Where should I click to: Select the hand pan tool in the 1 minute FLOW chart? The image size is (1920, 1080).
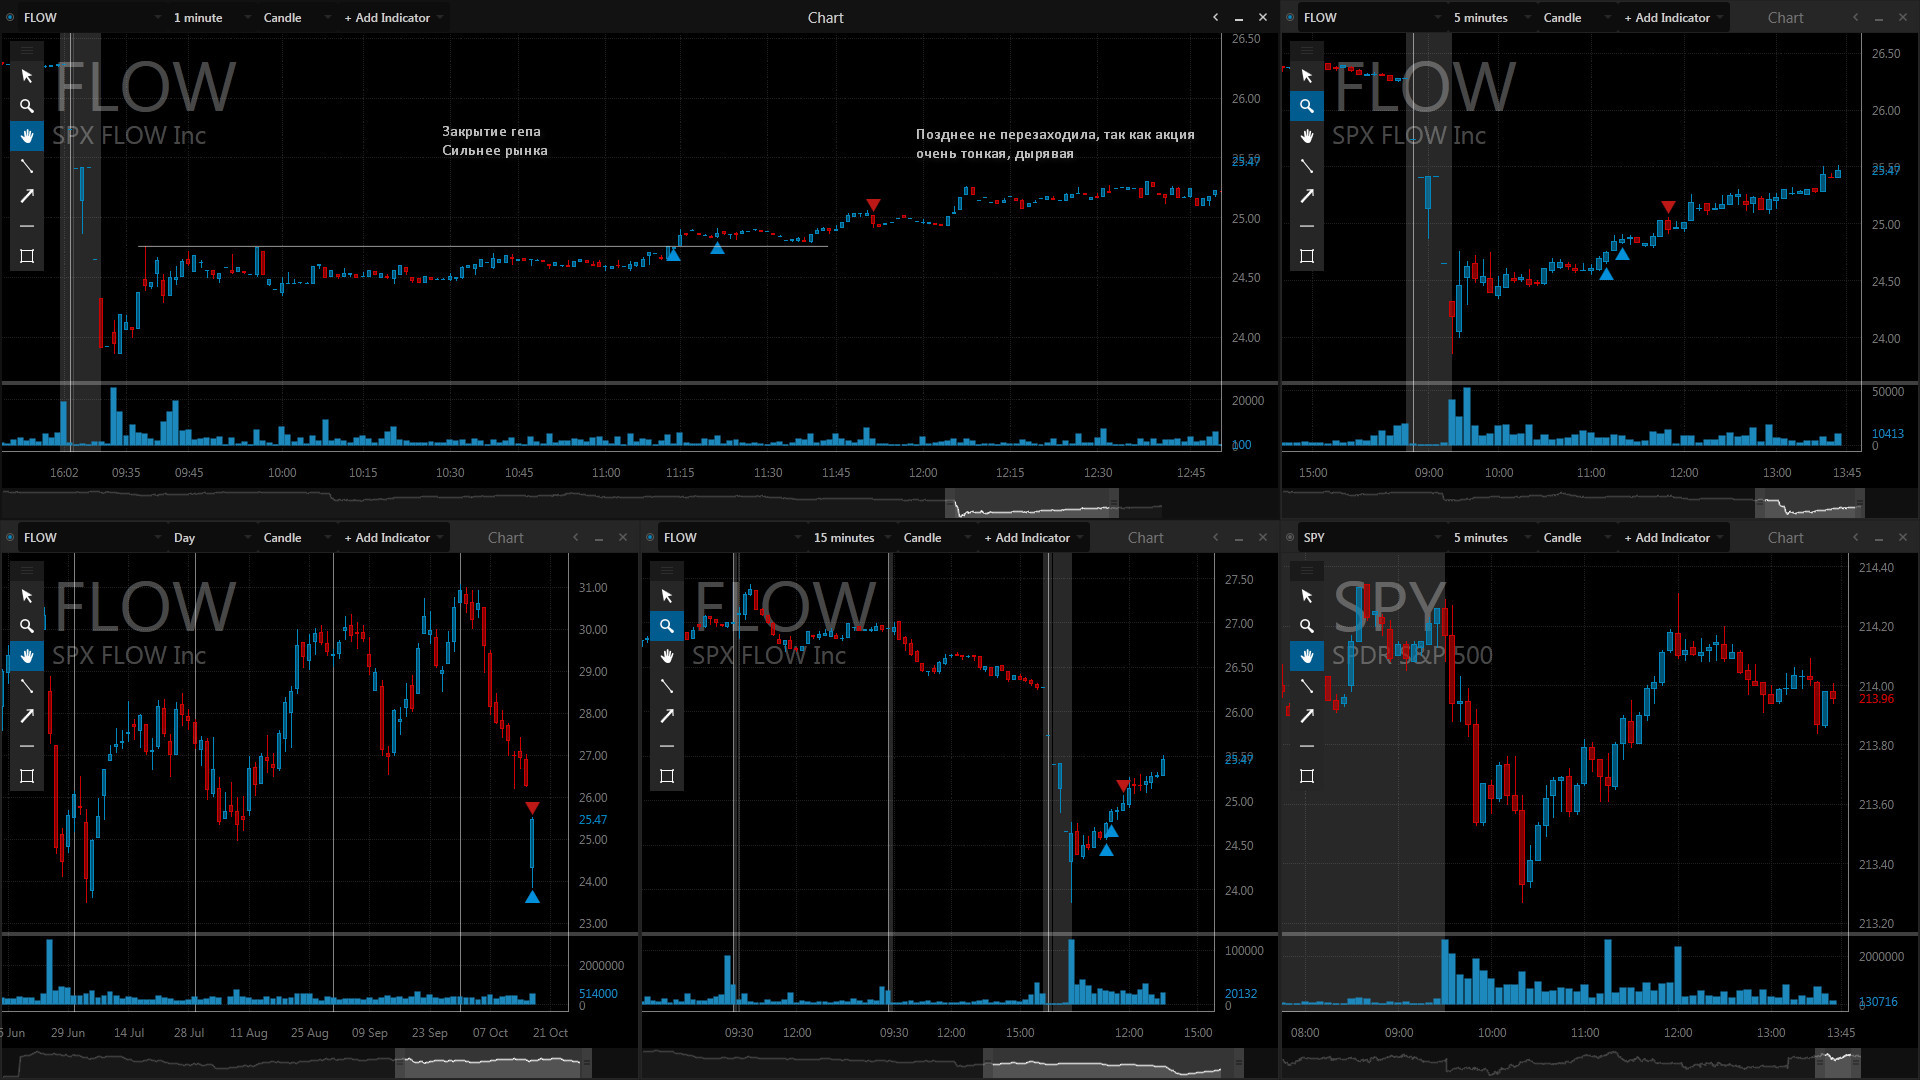pyautogui.click(x=27, y=136)
